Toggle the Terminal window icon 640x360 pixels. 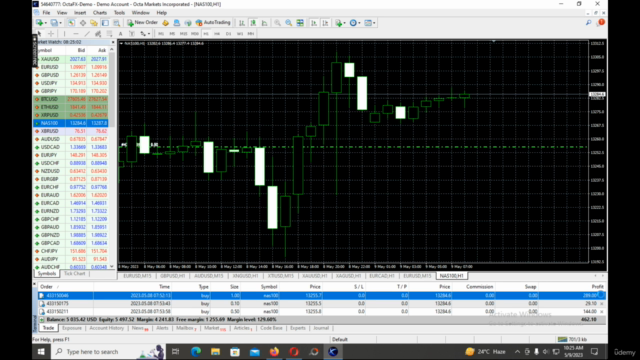(x=105, y=23)
